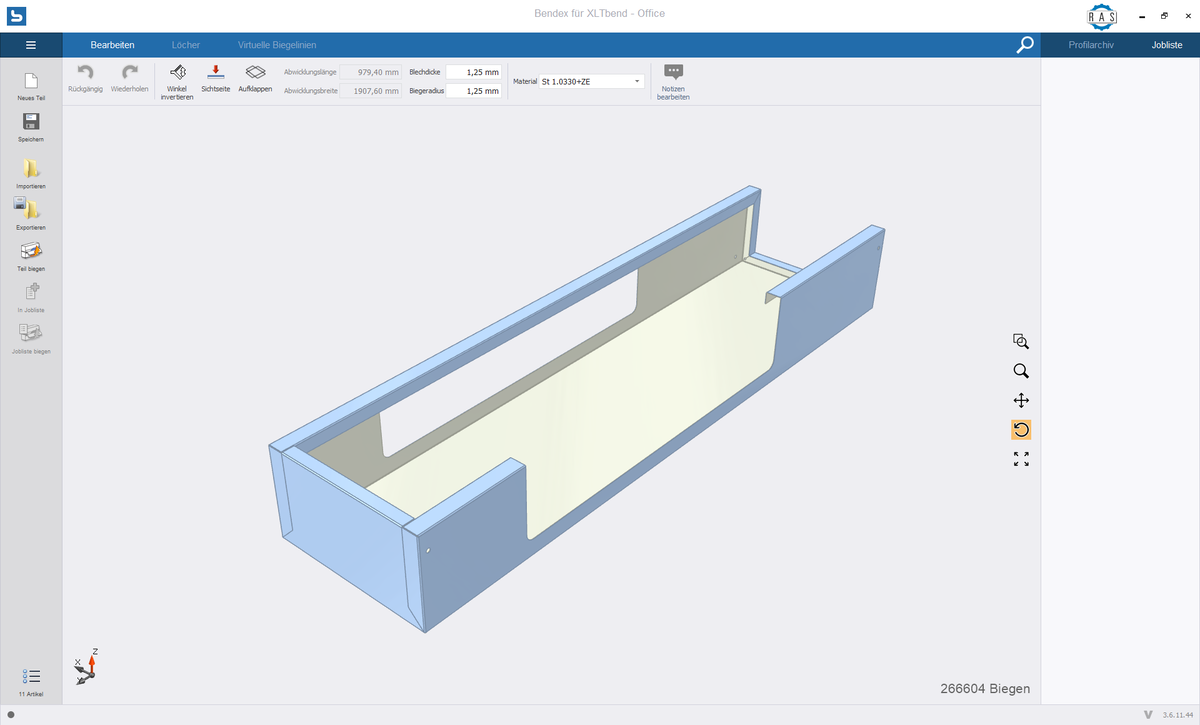
Task: Save the part with Speichern icon
Action: [x=31, y=122]
